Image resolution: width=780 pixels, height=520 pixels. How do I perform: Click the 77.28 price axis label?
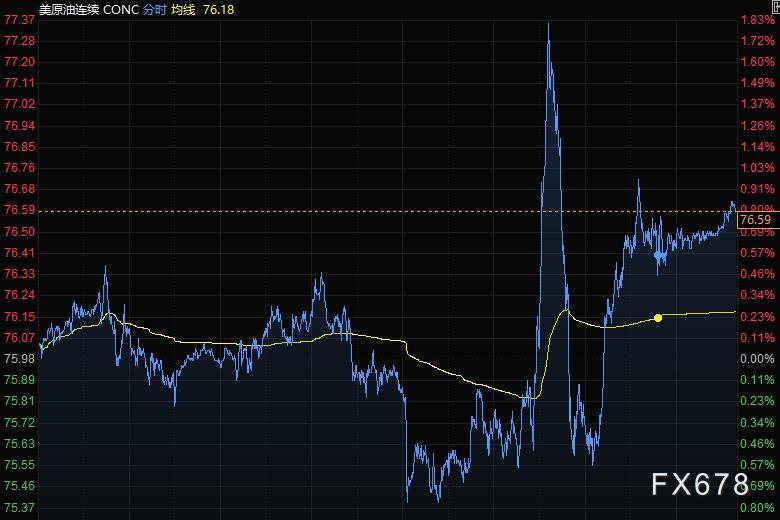point(19,41)
